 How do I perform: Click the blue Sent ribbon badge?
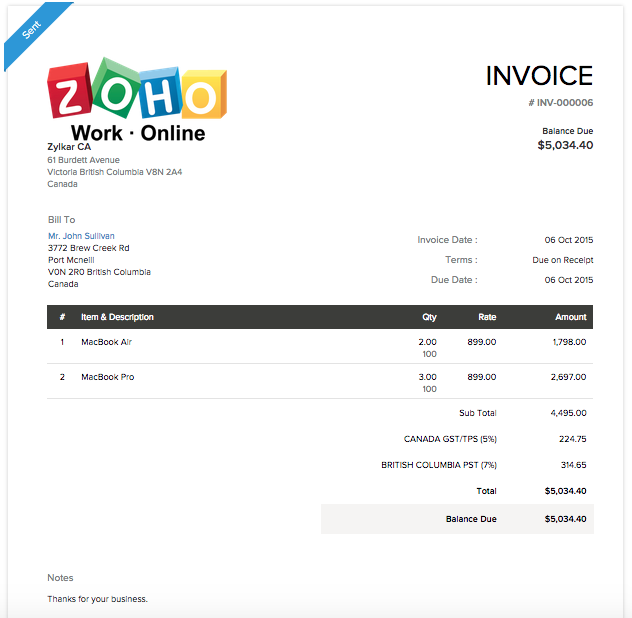pos(32,29)
